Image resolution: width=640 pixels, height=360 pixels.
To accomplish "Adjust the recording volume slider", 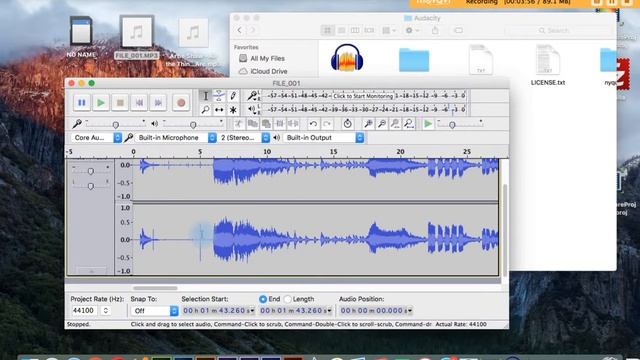I will [x=115, y=124].
